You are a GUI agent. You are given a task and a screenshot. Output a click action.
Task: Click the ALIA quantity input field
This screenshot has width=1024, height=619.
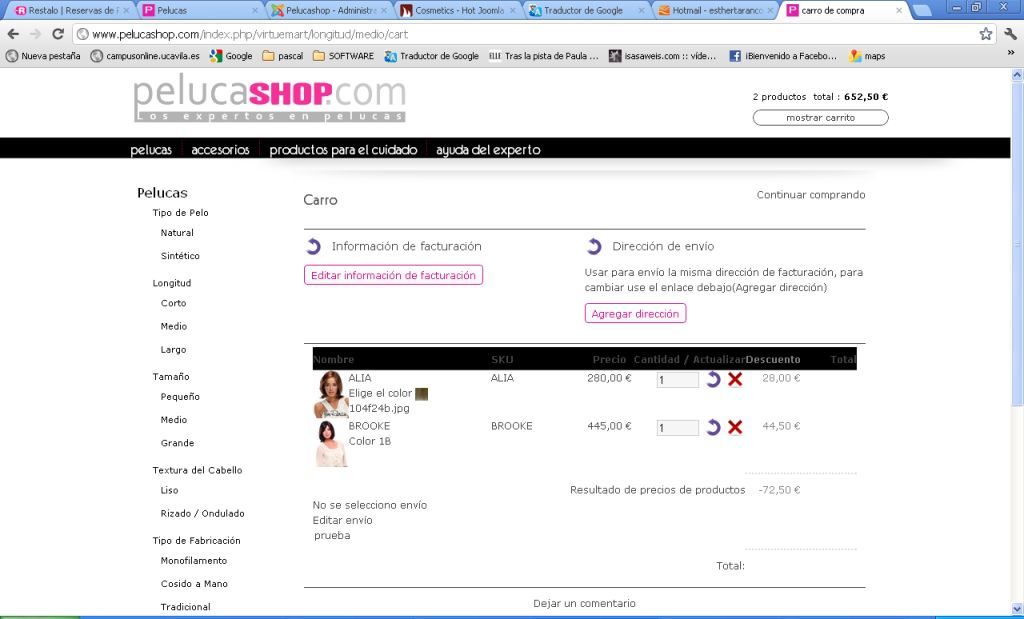click(677, 380)
